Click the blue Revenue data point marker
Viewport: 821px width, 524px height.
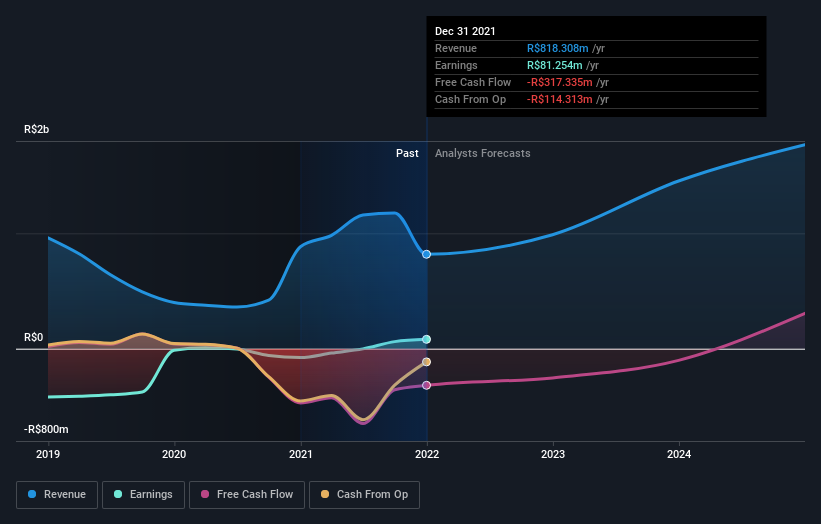(427, 254)
